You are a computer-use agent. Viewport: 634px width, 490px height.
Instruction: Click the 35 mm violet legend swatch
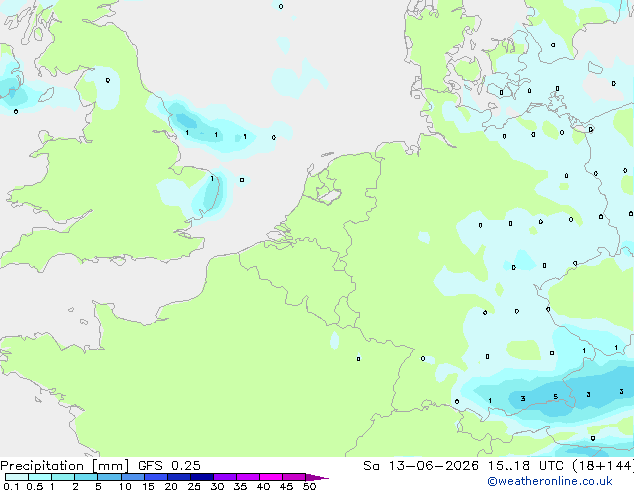pos(248,477)
